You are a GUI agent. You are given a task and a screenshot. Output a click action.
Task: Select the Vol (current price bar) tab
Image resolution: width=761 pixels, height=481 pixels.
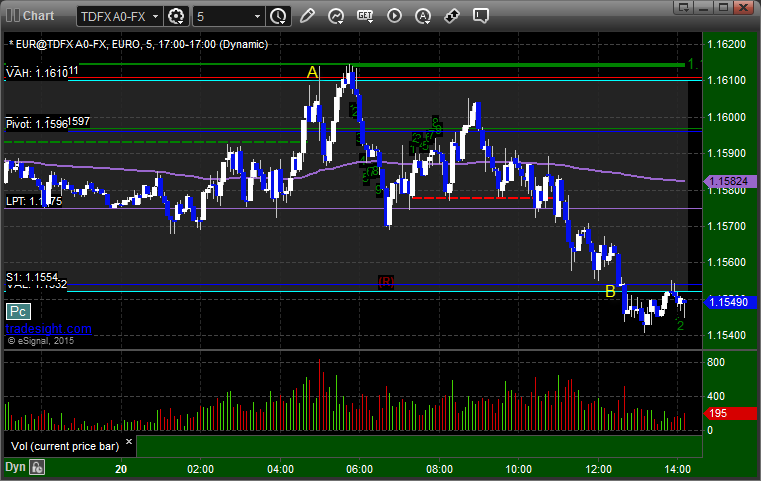[65, 446]
